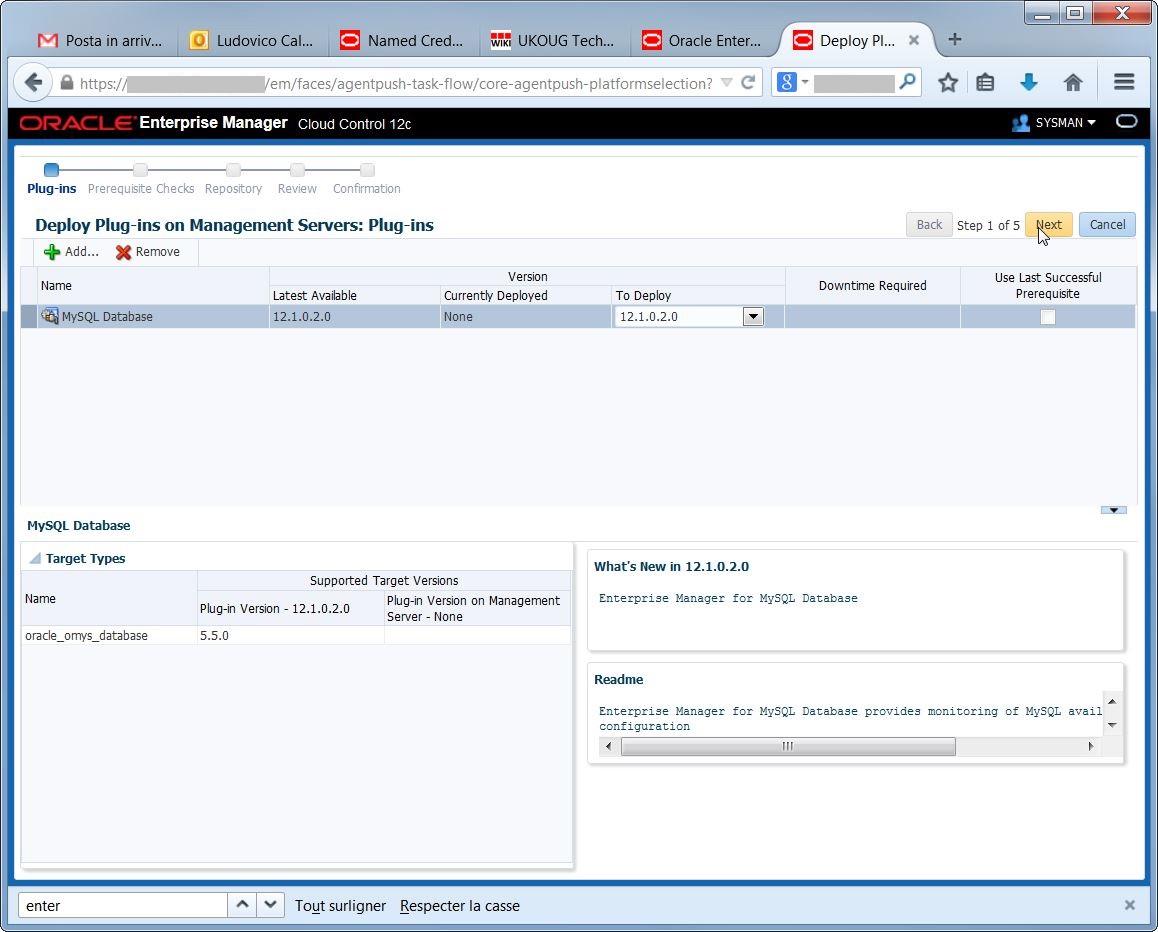The image size is (1158, 932).
Task: Toggle Respecter la casse match case
Action: point(459,905)
